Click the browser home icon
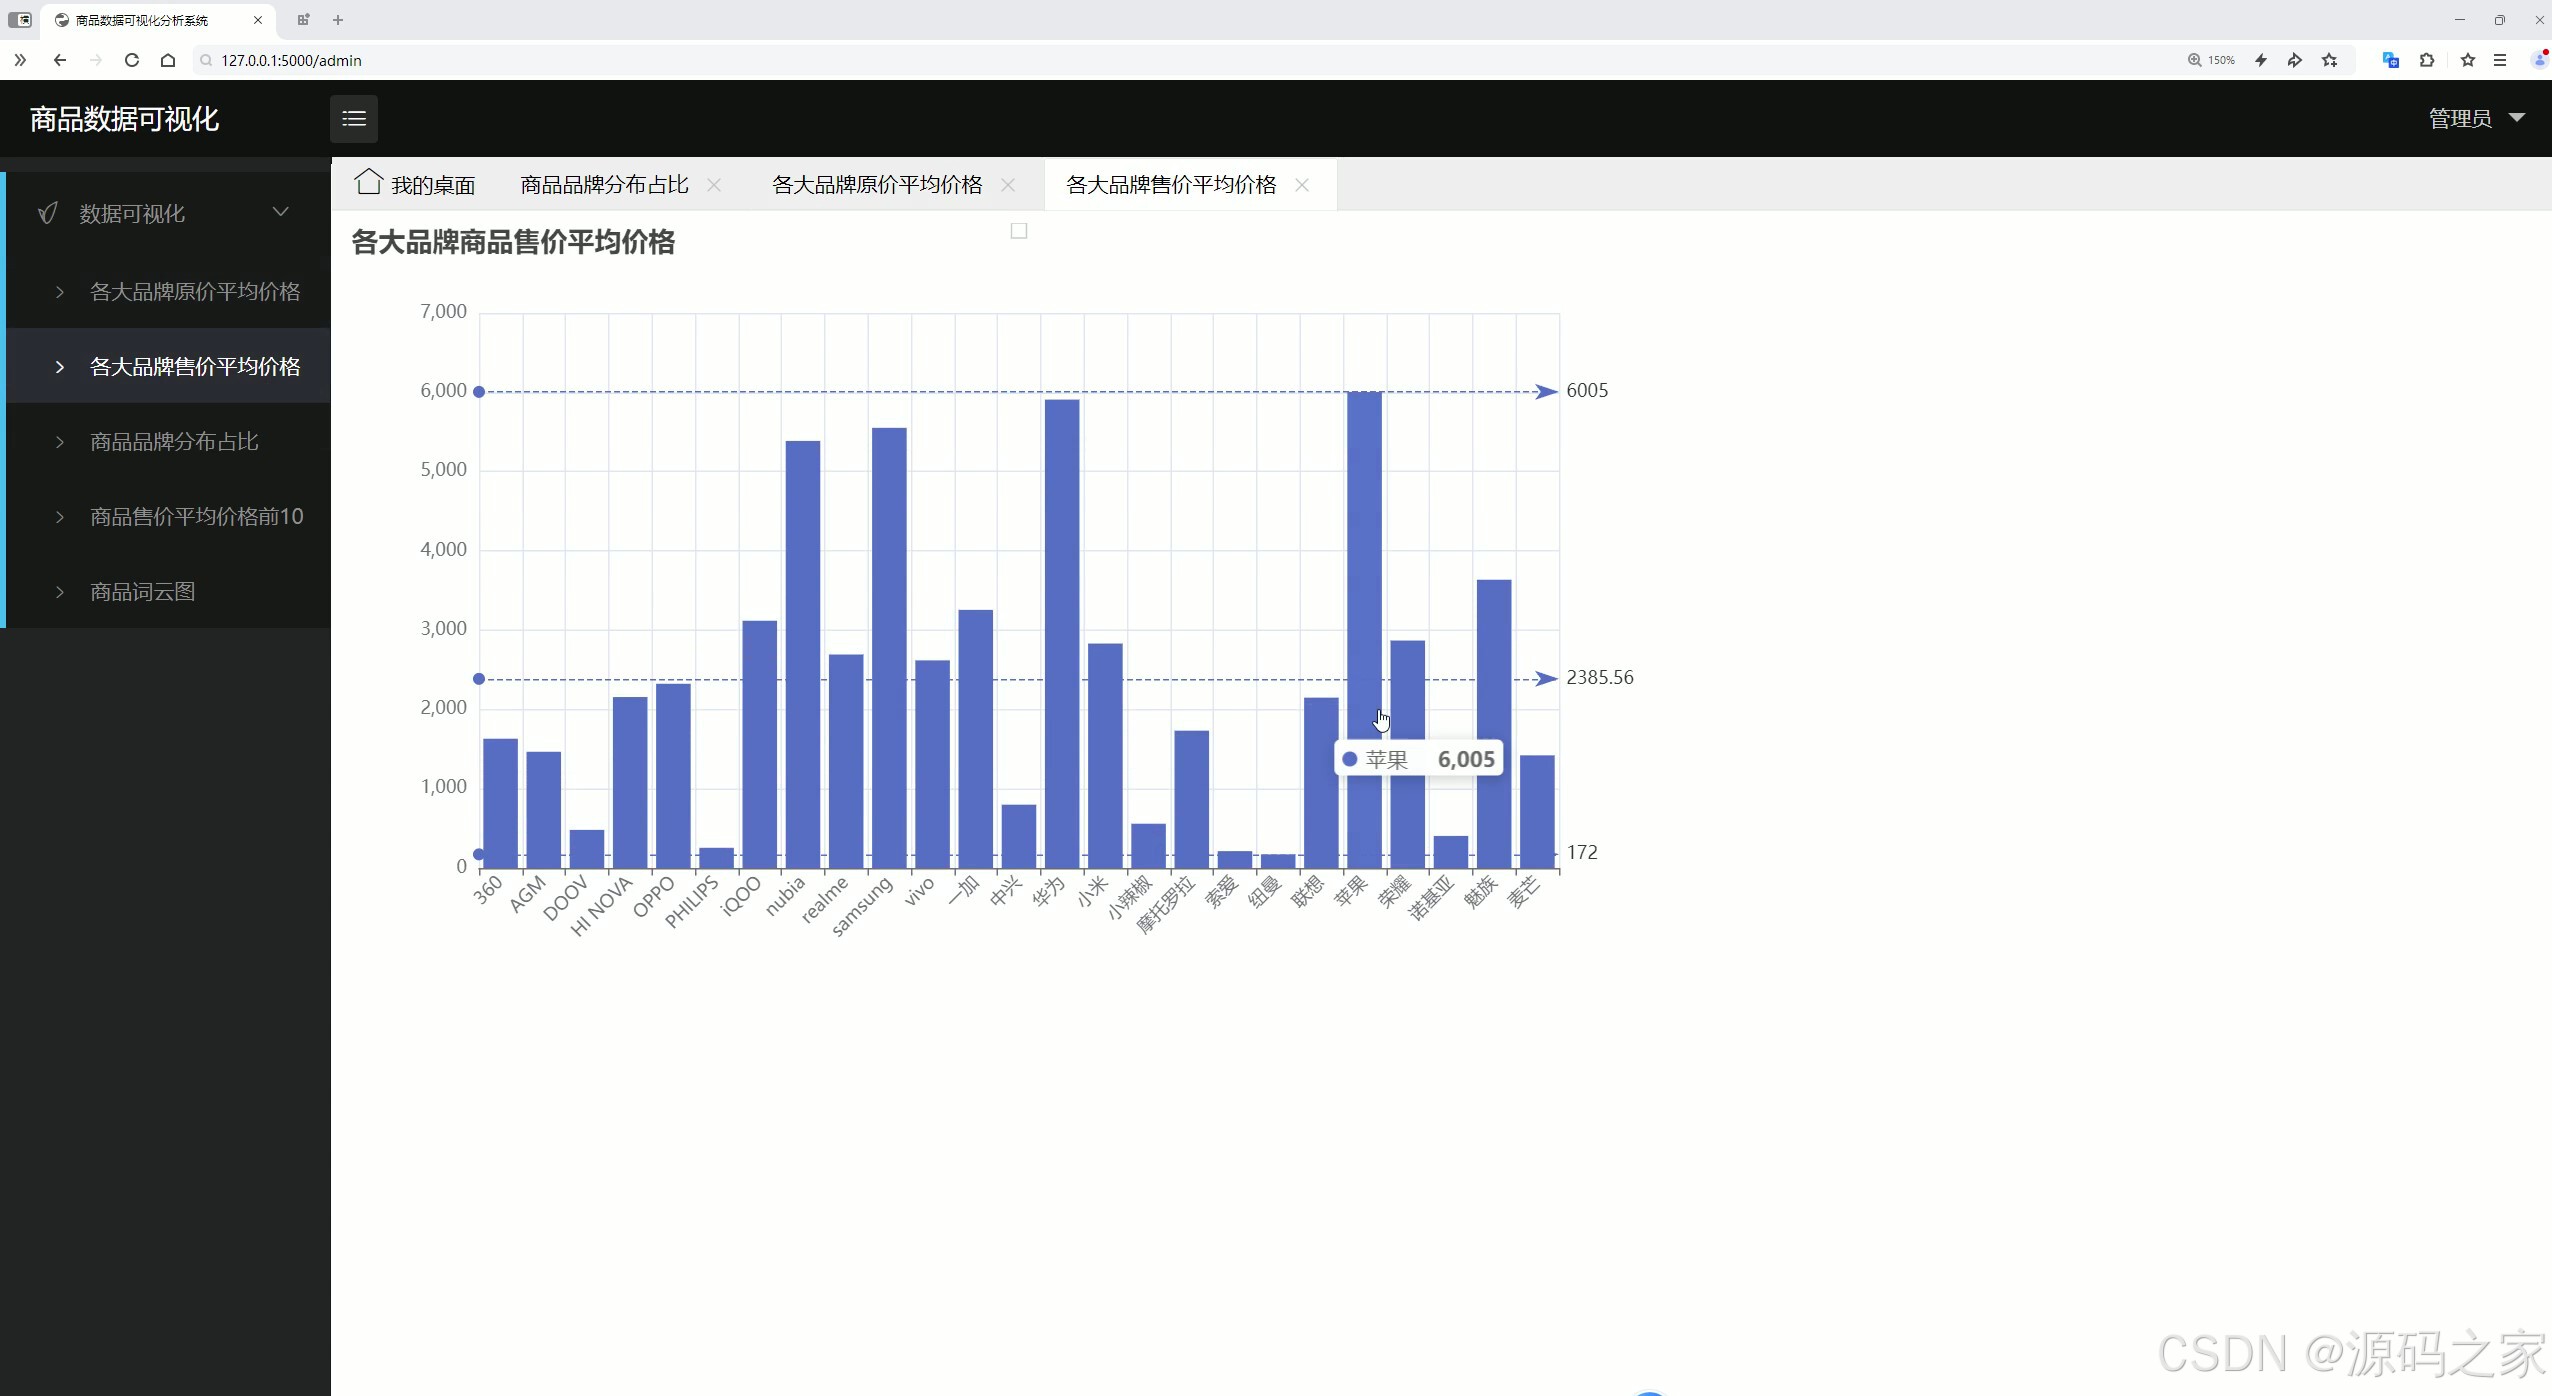 (x=168, y=60)
